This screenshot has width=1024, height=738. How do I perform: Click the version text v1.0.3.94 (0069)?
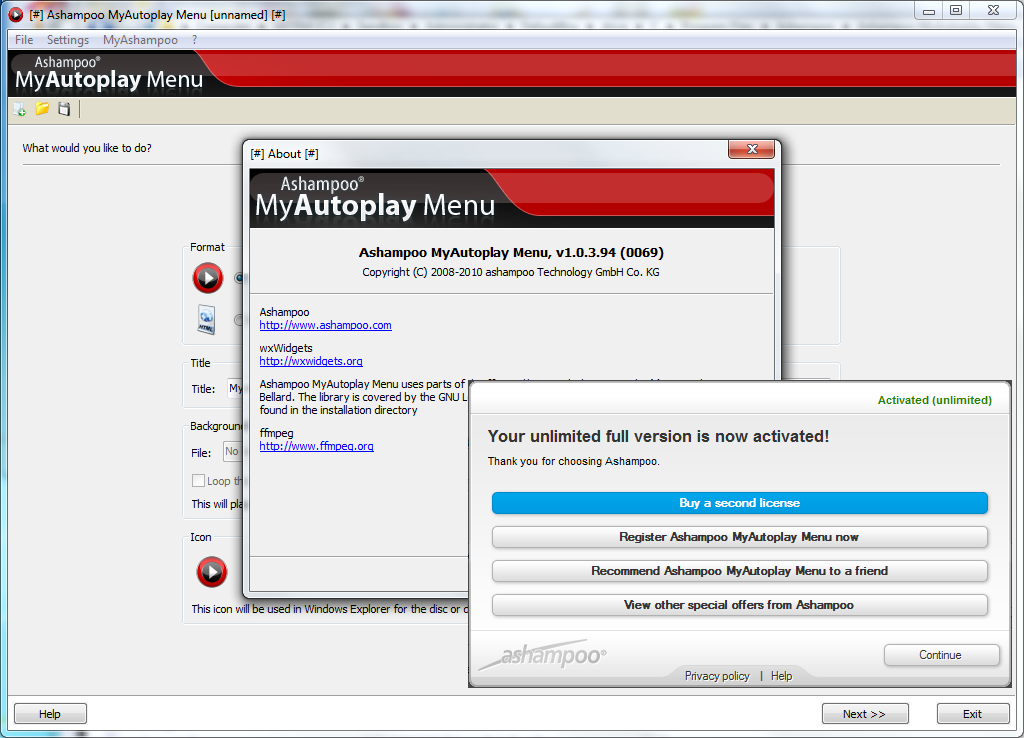click(609, 253)
